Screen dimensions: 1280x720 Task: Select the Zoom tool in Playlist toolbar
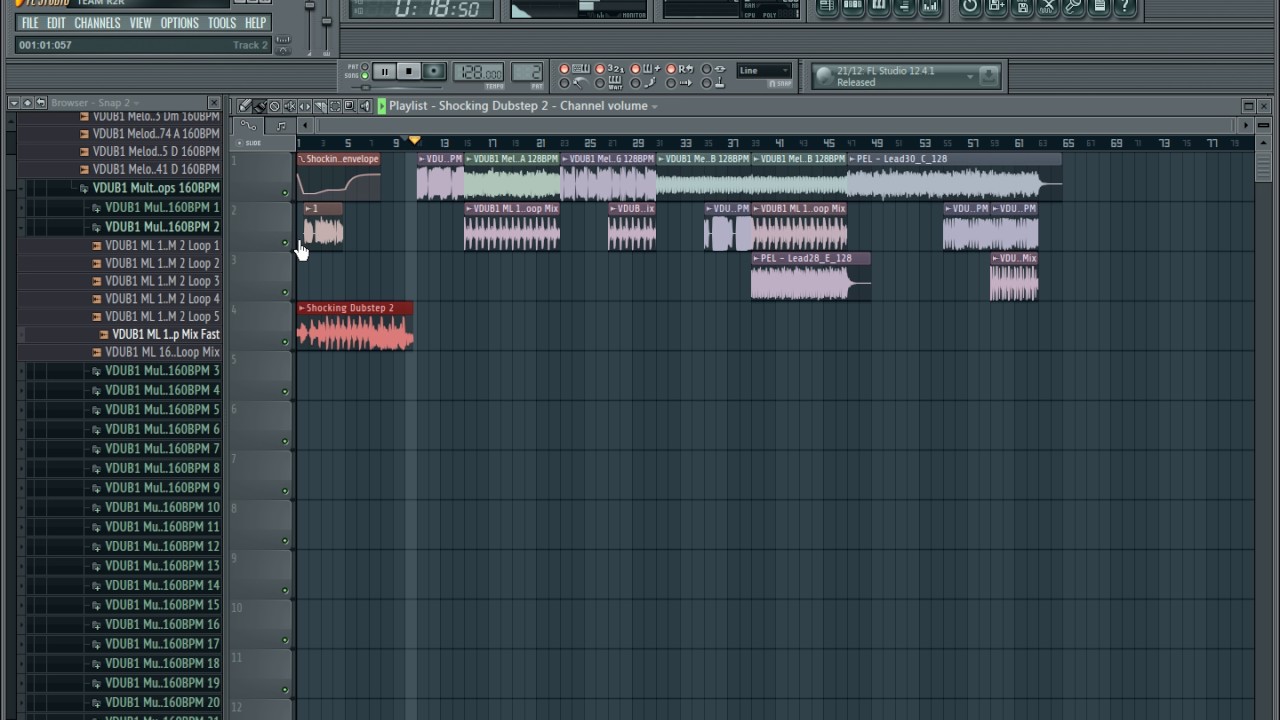pyautogui.click(x=350, y=106)
